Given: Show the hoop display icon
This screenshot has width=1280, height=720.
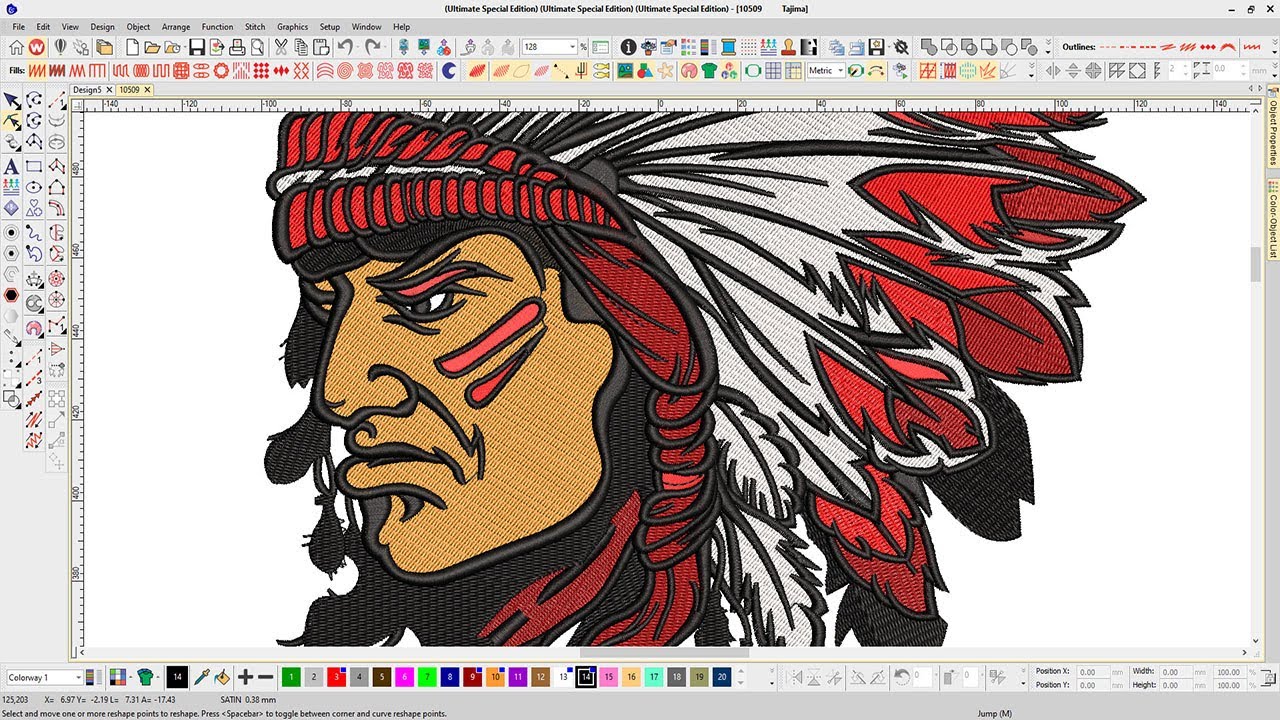Looking at the screenshot, I should (754, 70).
